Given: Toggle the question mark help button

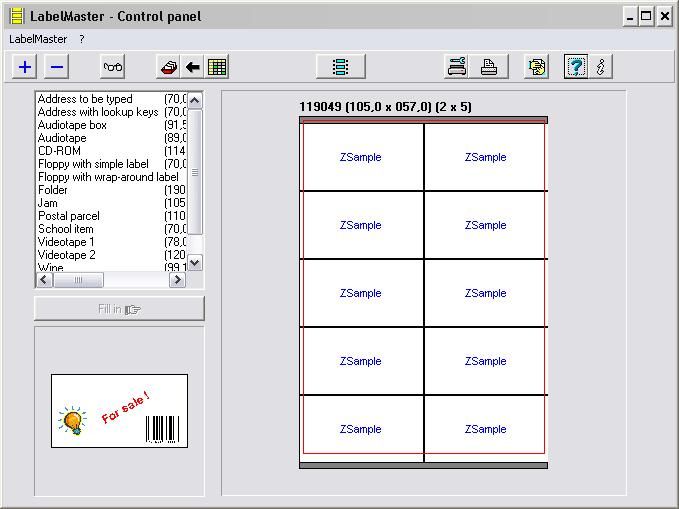Looking at the screenshot, I should pos(575,67).
